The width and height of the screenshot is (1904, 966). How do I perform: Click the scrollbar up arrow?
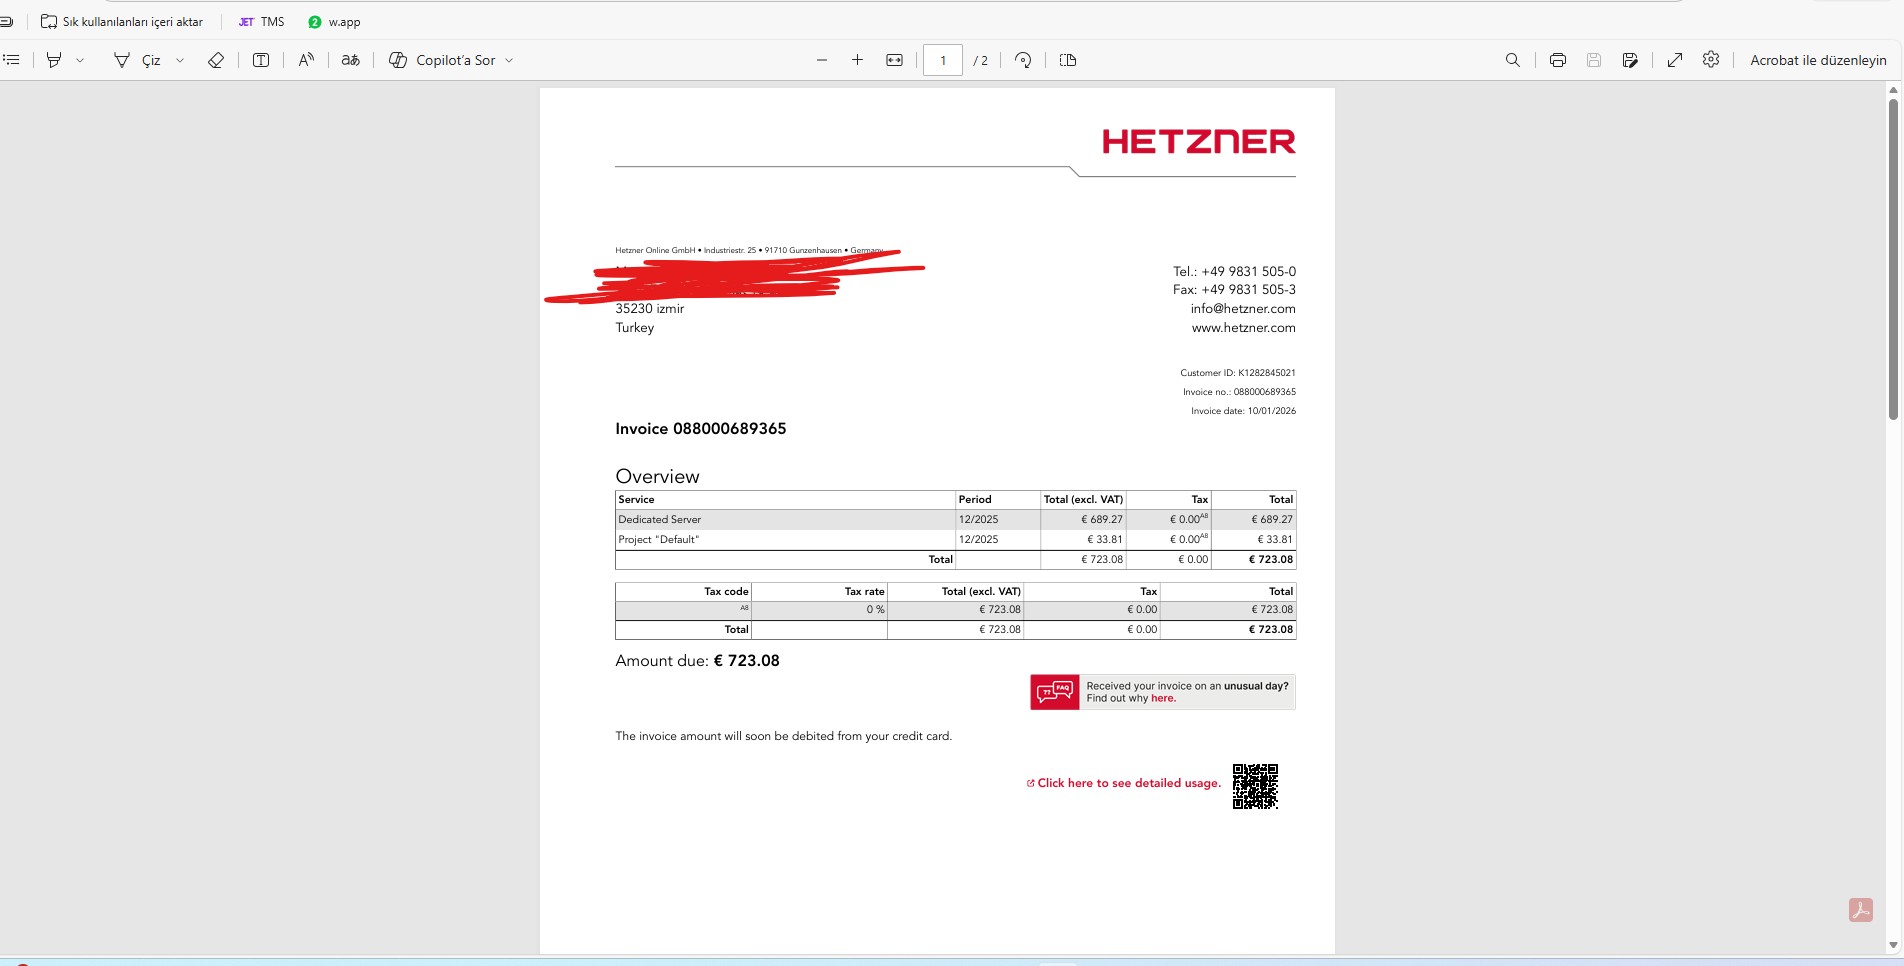point(1893,90)
